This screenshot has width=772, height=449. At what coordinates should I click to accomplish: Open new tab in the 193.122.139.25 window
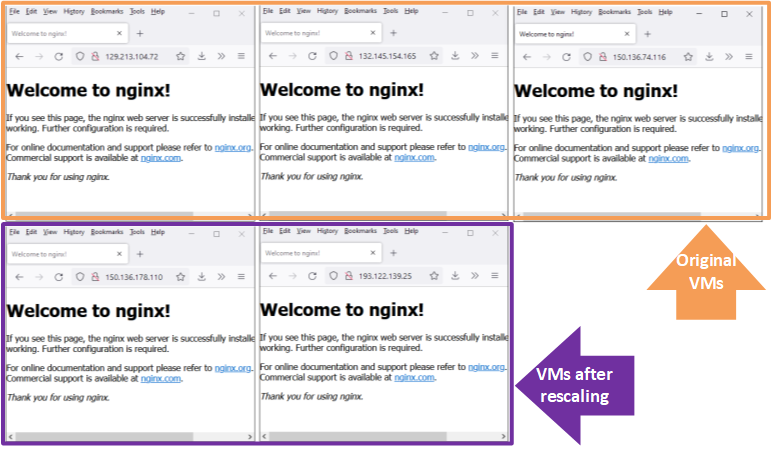pyautogui.click(x=393, y=253)
